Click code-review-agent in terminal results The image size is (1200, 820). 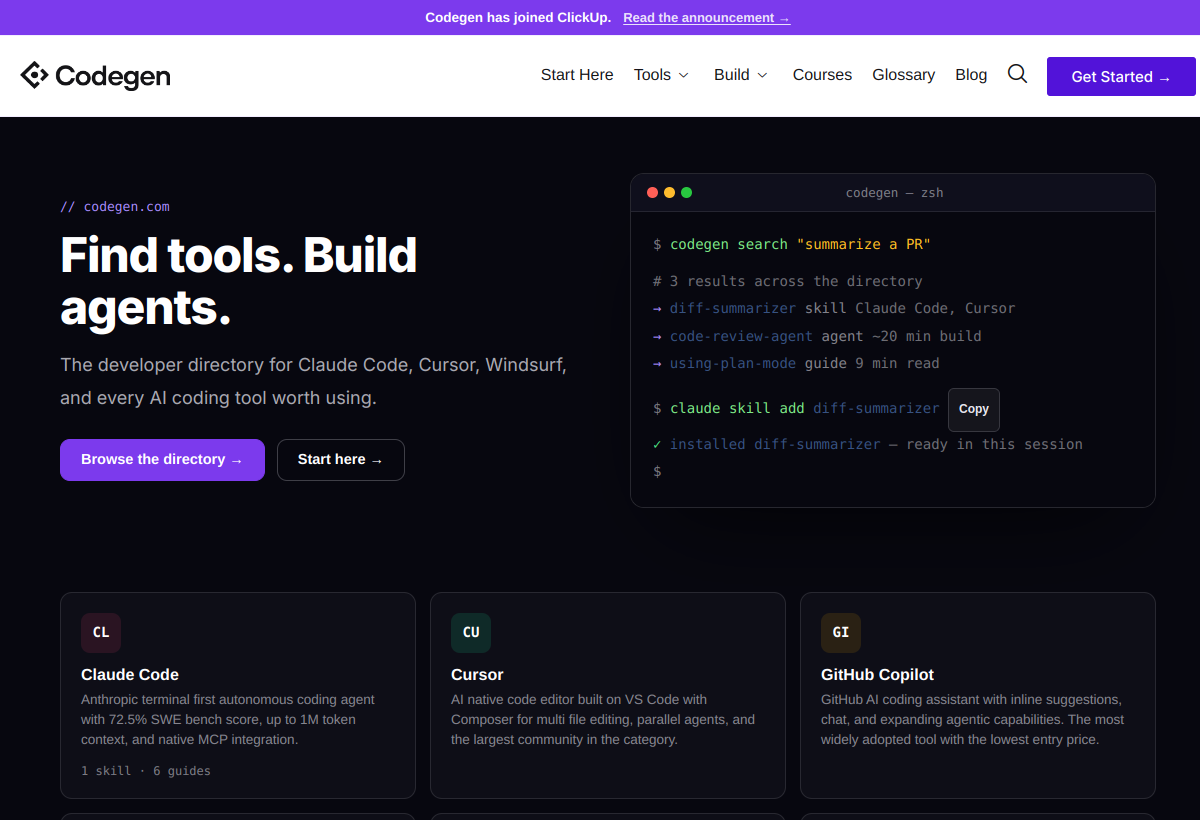point(741,336)
